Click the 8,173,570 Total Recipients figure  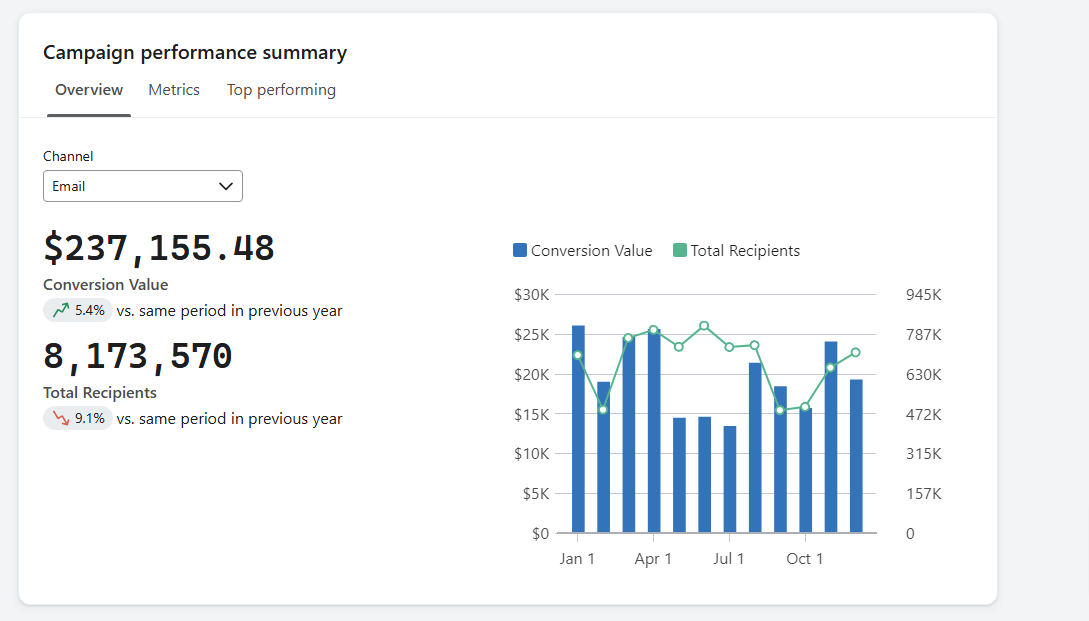pos(137,356)
